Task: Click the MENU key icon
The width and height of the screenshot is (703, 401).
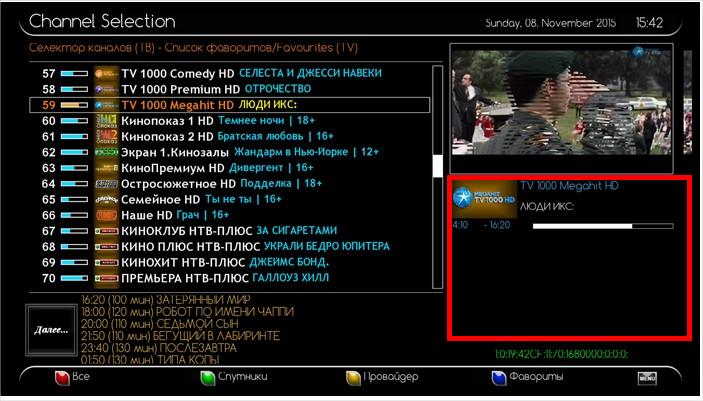Action: [647, 378]
